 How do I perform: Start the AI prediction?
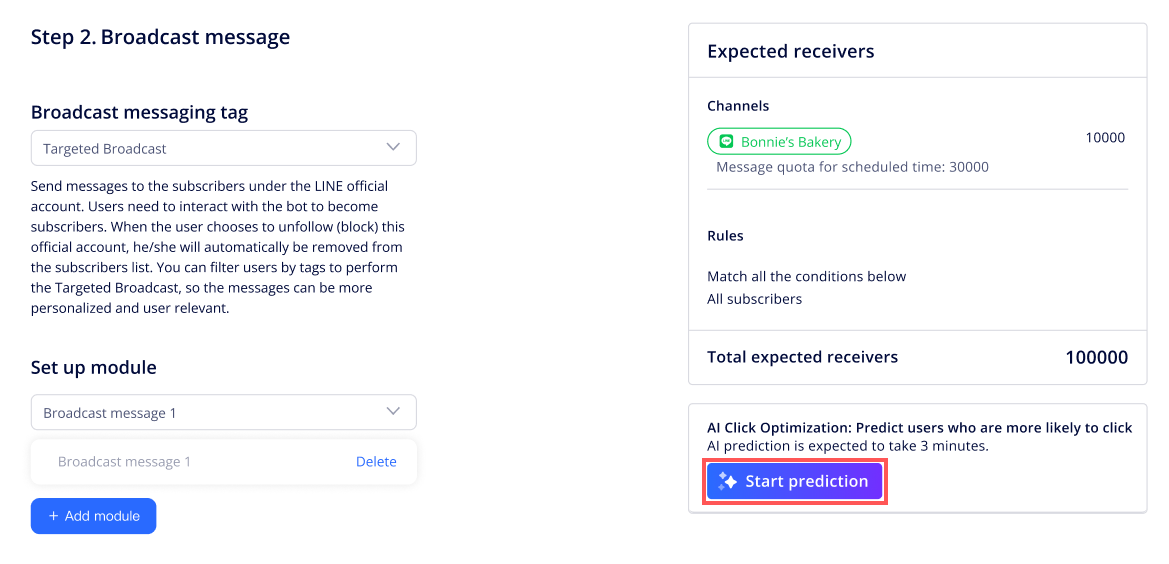click(x=794, y=481)
